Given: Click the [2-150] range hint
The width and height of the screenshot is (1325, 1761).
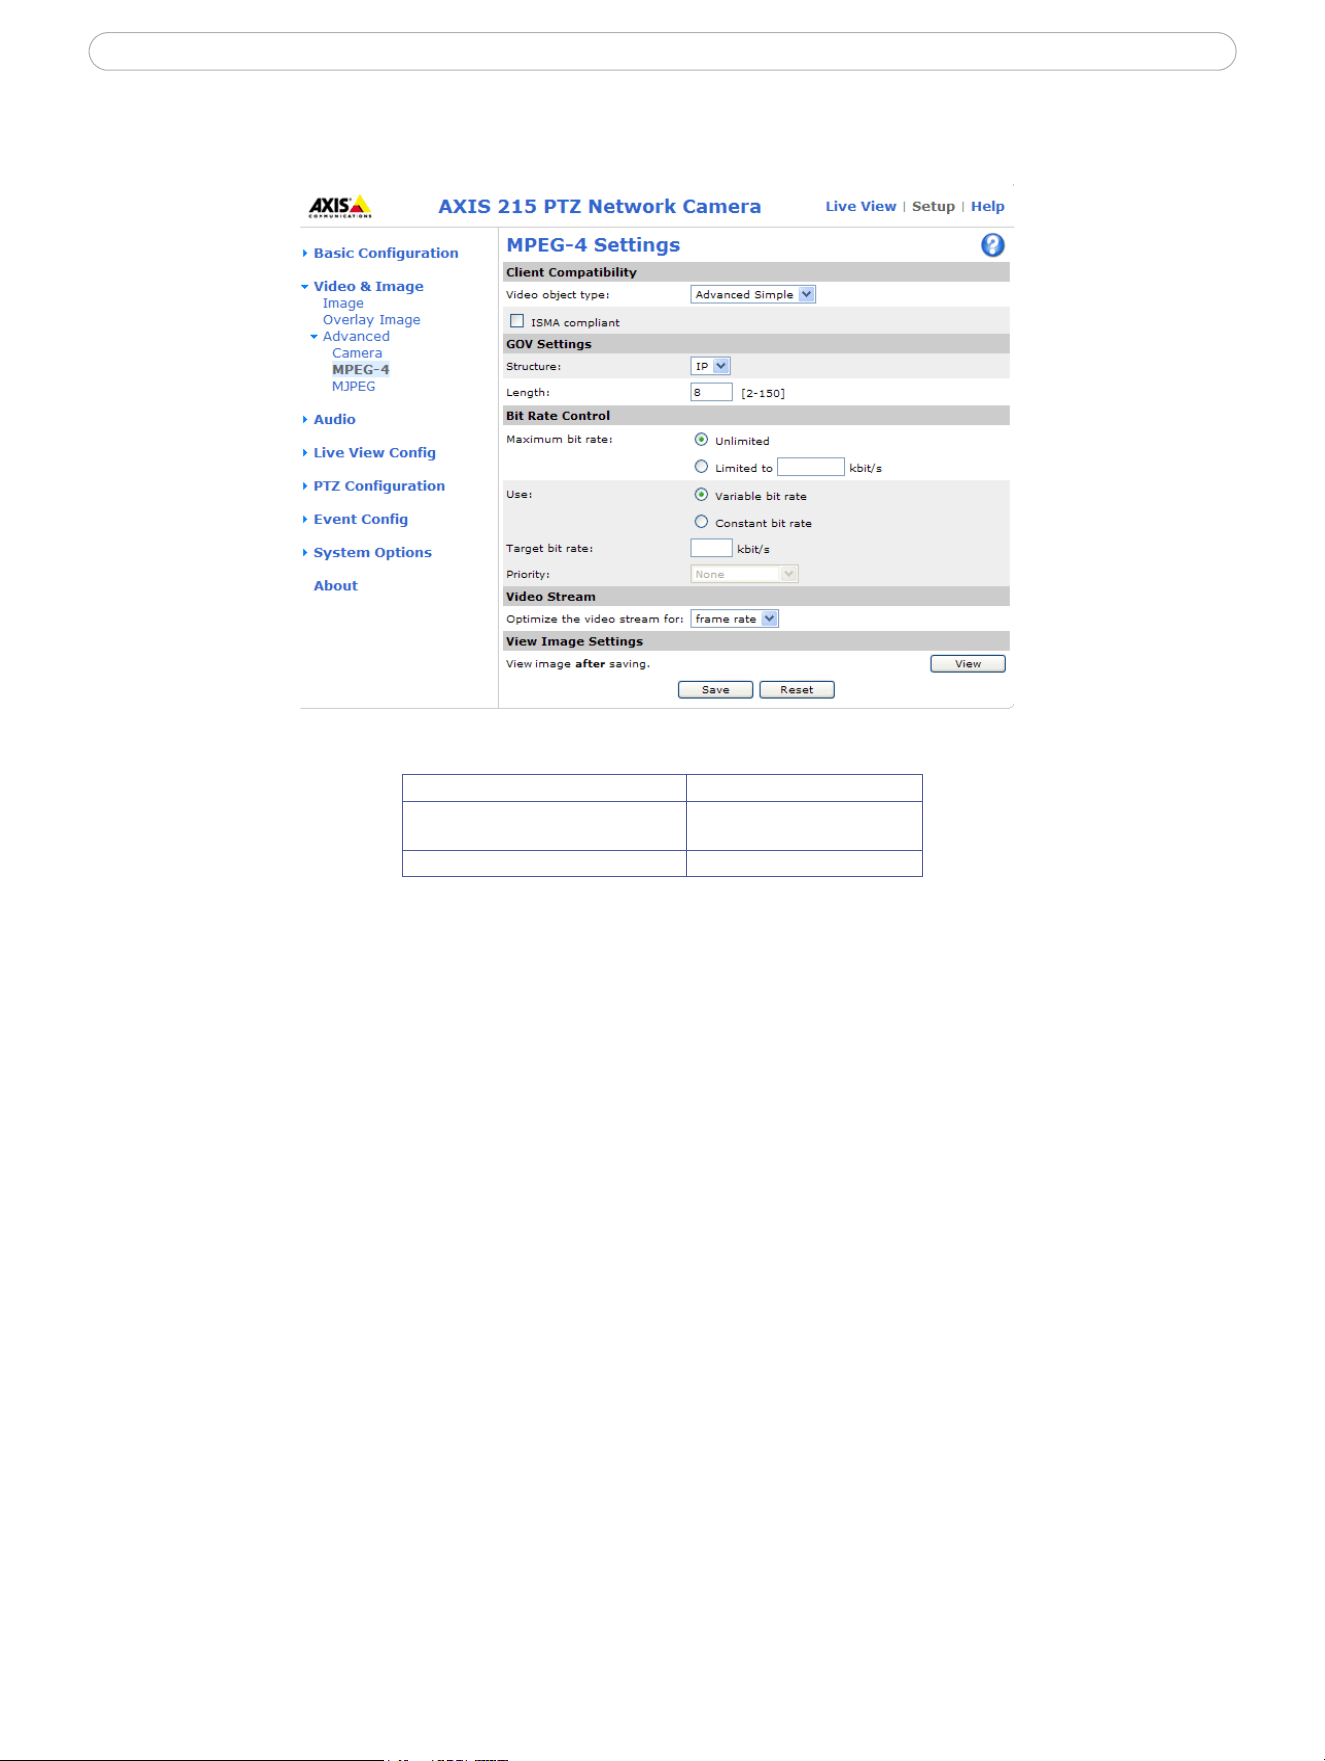Looking at the screenshot, I should (763, 393).
